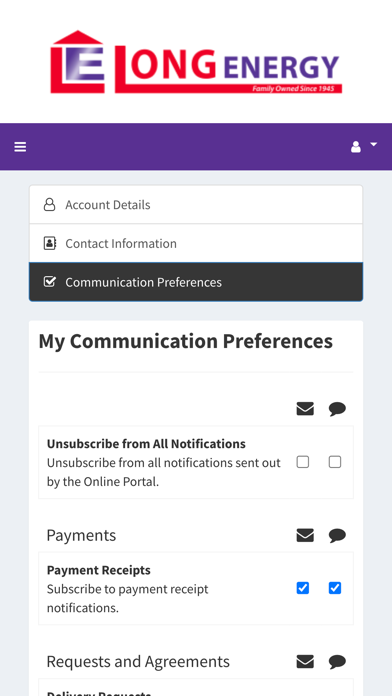
Task: Uncheck text message Payment Receipts notifications
Action: (335, 588)
